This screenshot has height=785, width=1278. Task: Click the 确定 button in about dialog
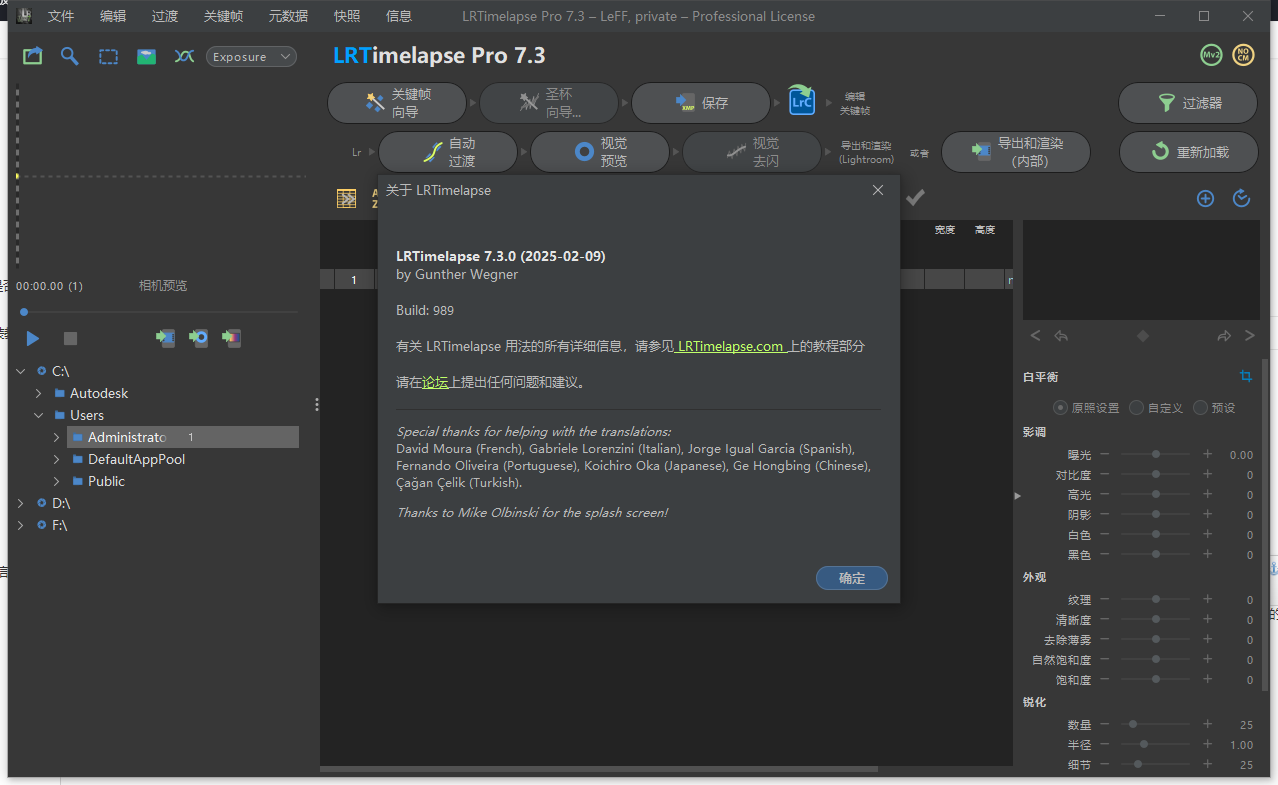click(x=852, y=578)
